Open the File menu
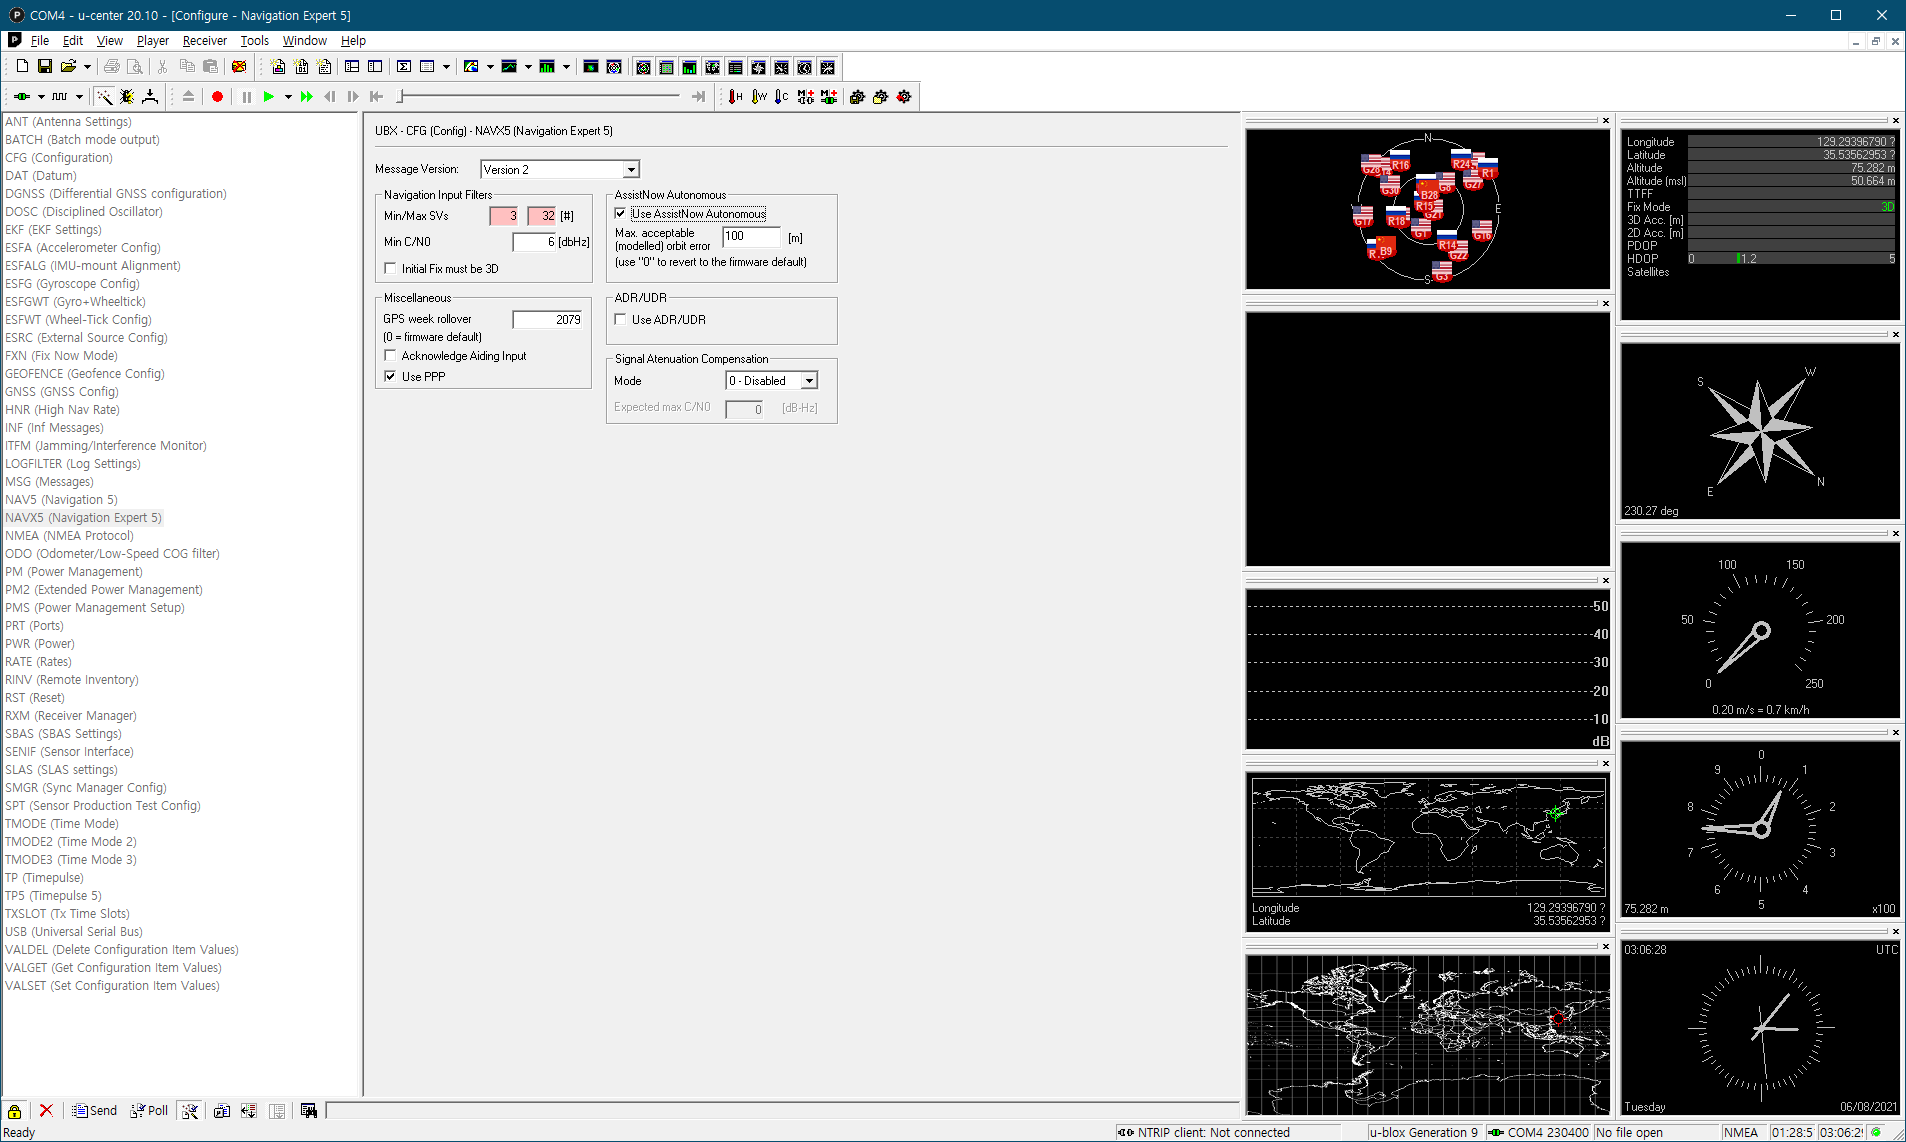1906x1142 pixels. (40, 41)
